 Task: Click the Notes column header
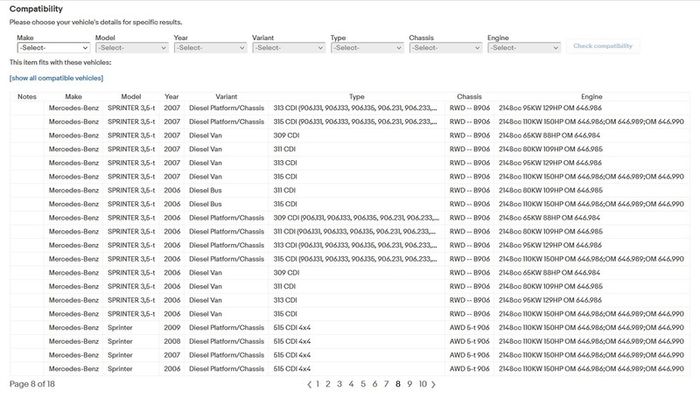(27, 96)
